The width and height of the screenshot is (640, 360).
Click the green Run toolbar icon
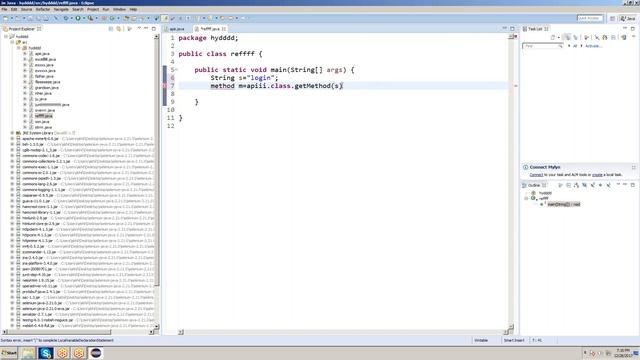[x=78, y=18]
